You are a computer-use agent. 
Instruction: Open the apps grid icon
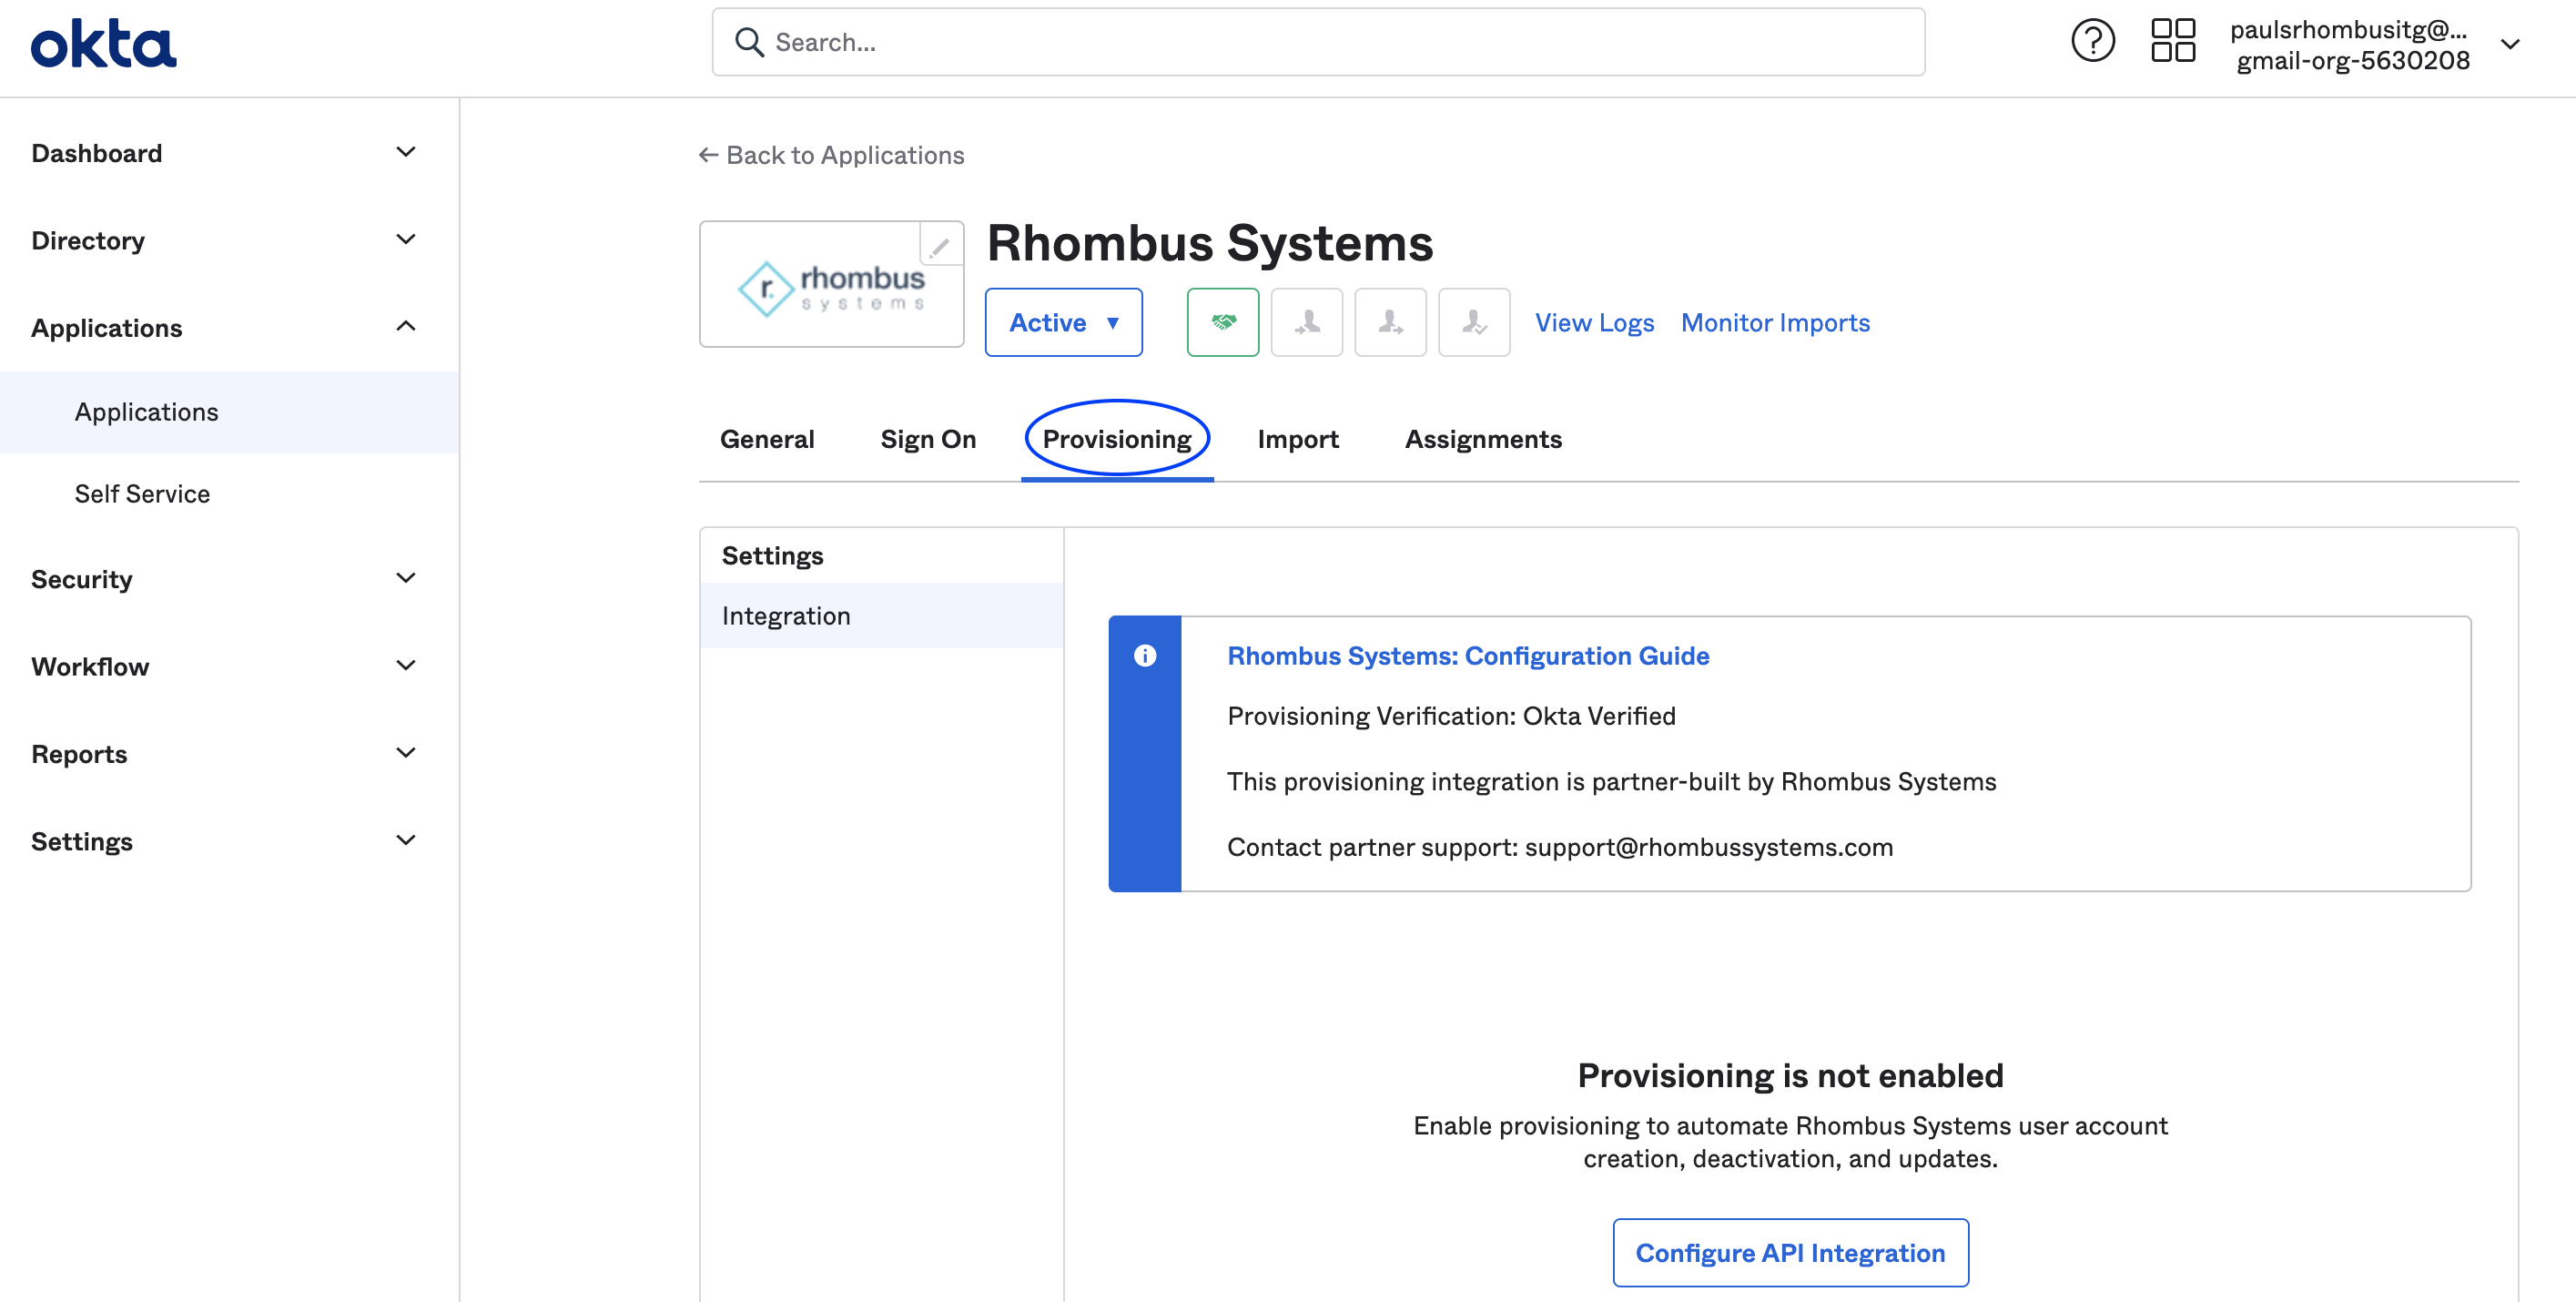pos(2173,42)
